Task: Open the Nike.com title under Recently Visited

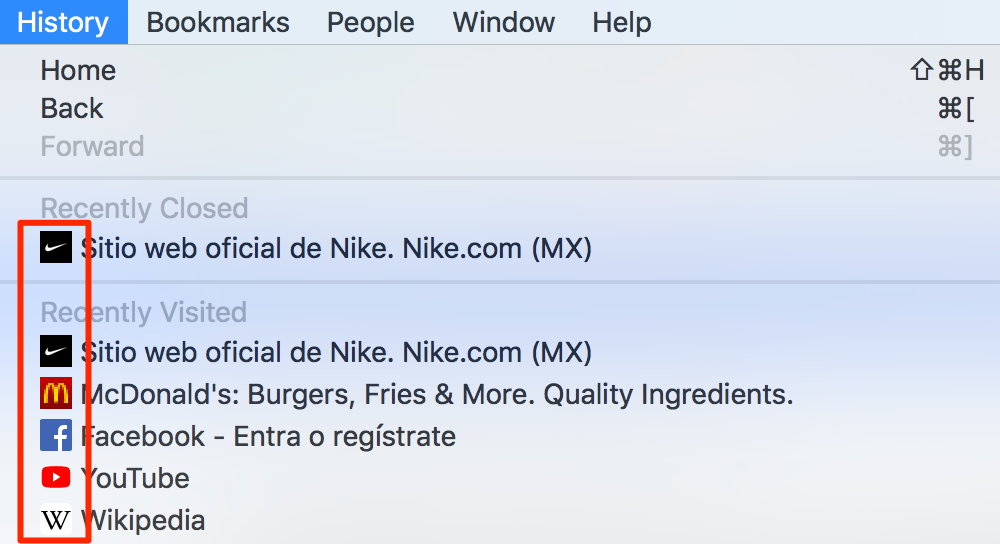Action: 336,352
